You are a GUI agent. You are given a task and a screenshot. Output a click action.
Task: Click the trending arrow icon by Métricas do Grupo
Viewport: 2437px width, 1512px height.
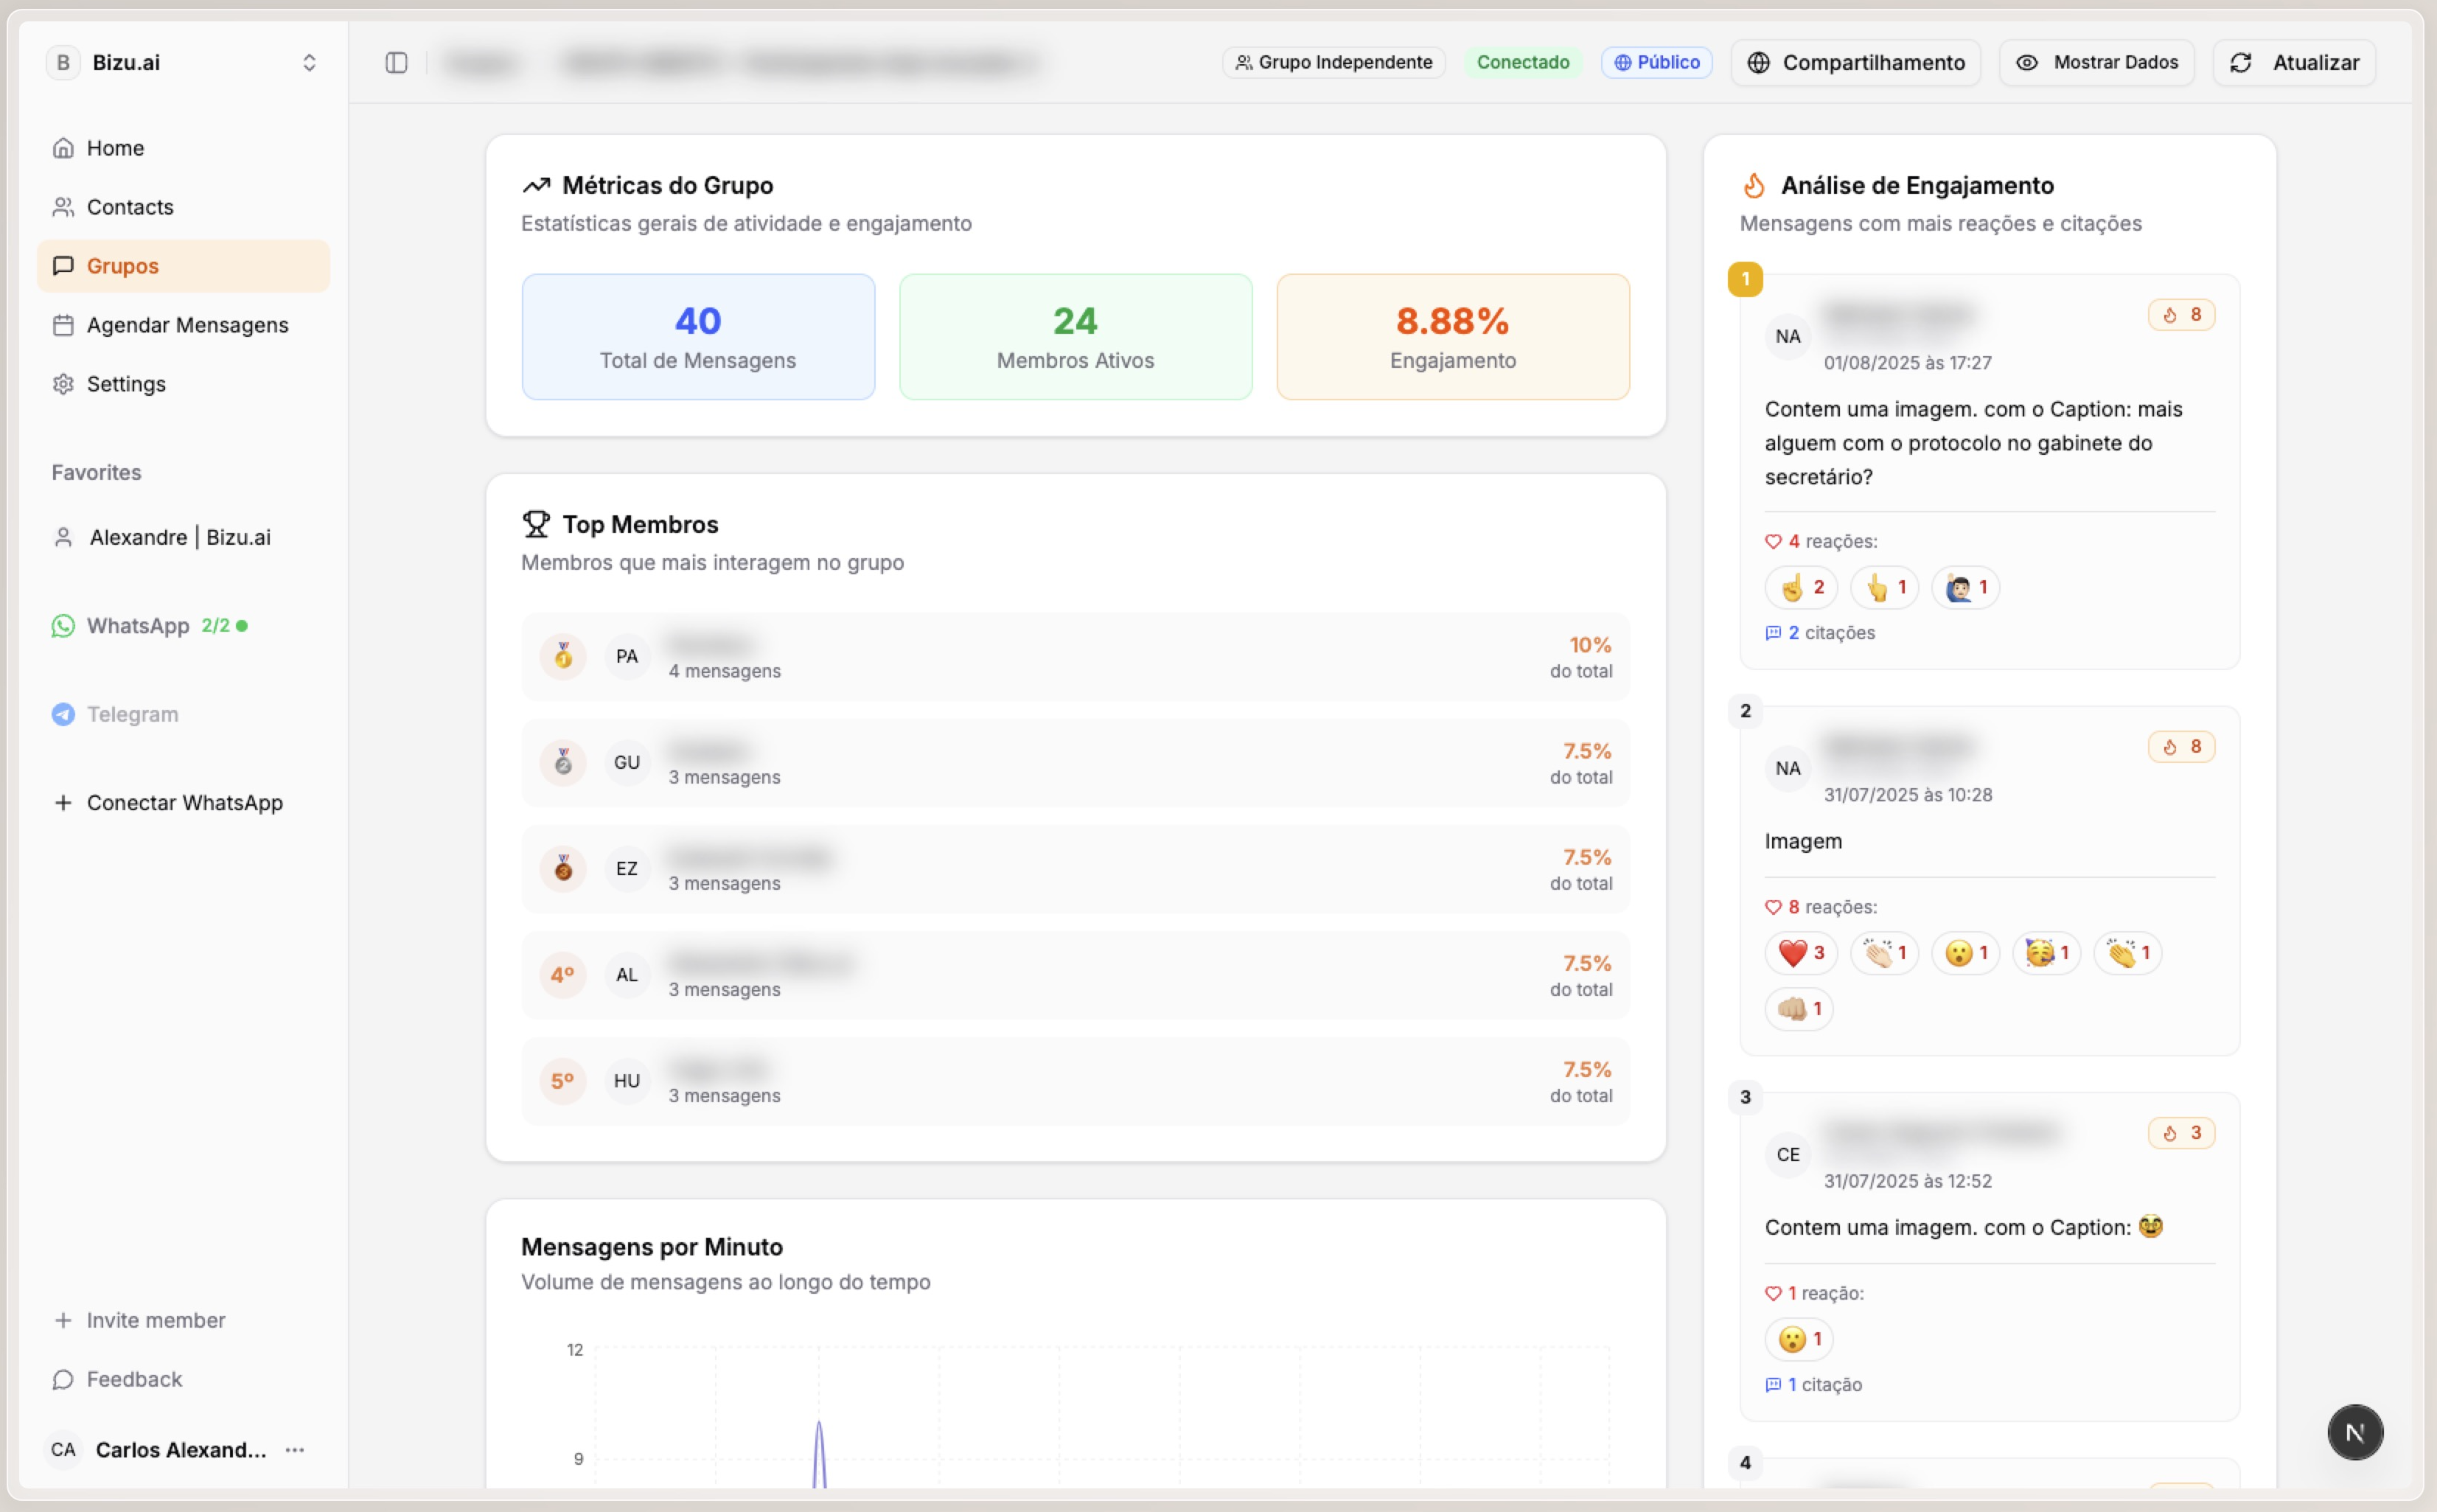pyautogui.click(x=536, y=185)
